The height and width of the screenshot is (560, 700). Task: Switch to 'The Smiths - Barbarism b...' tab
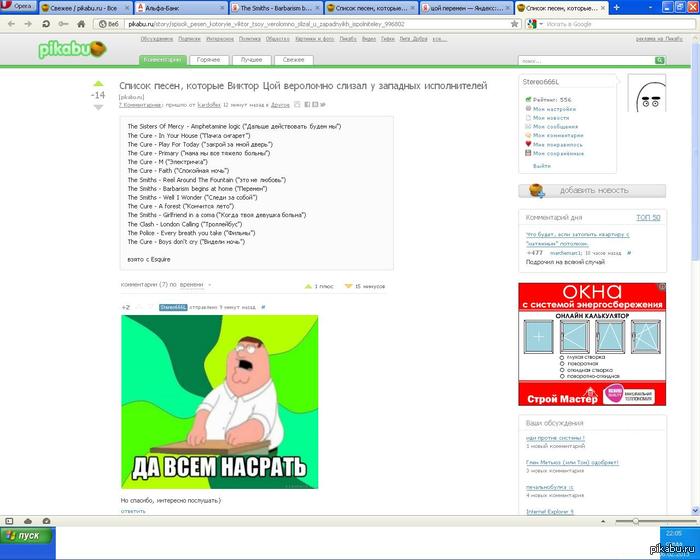276,8
